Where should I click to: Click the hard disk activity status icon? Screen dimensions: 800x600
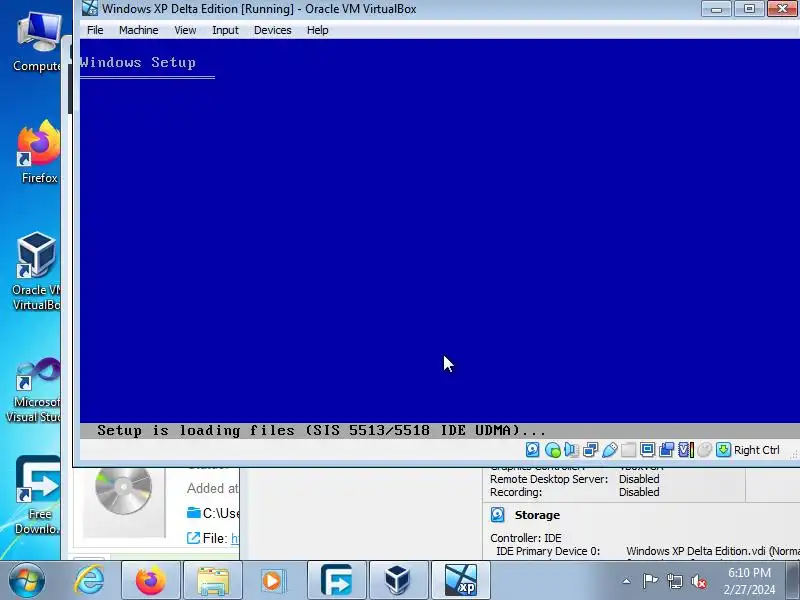(532, 449)
